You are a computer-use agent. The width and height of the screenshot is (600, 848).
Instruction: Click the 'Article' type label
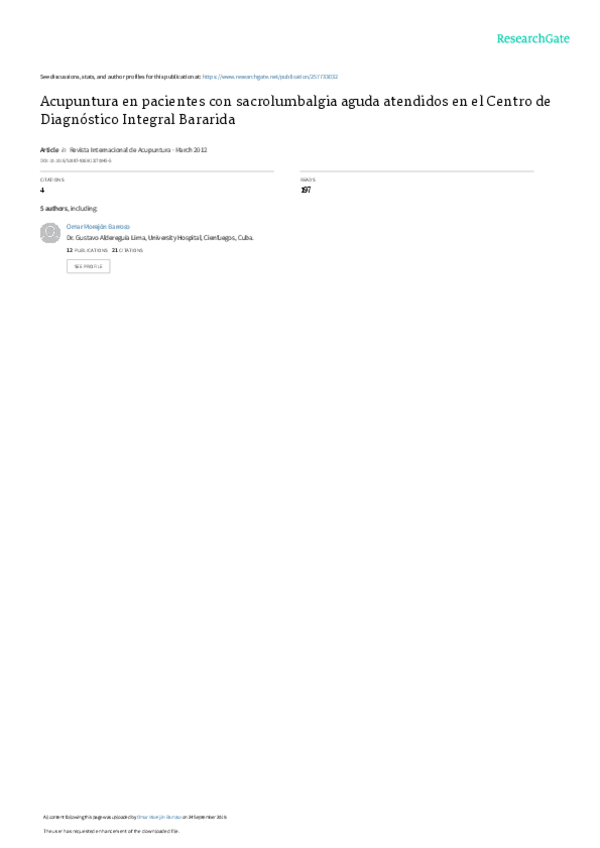click(x=49, y=150)
